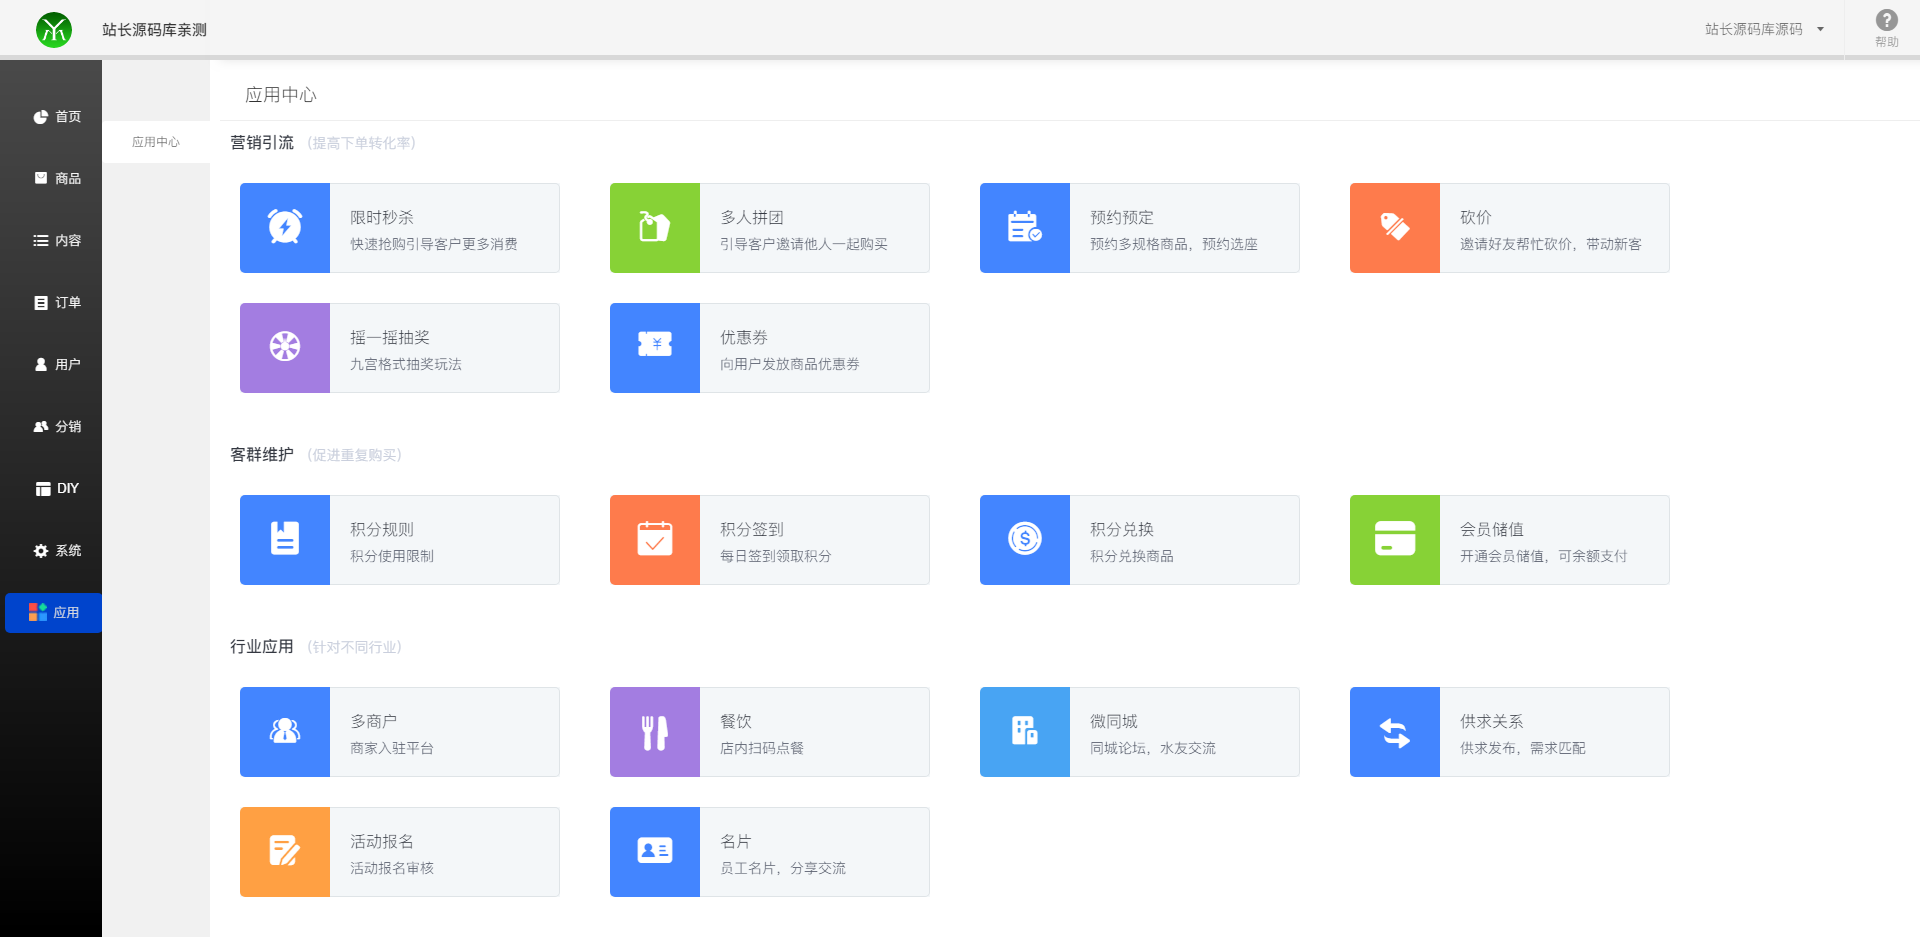1920x937 pixels.
Task: Open the 积分规则 app title
Action: (382, 530)
